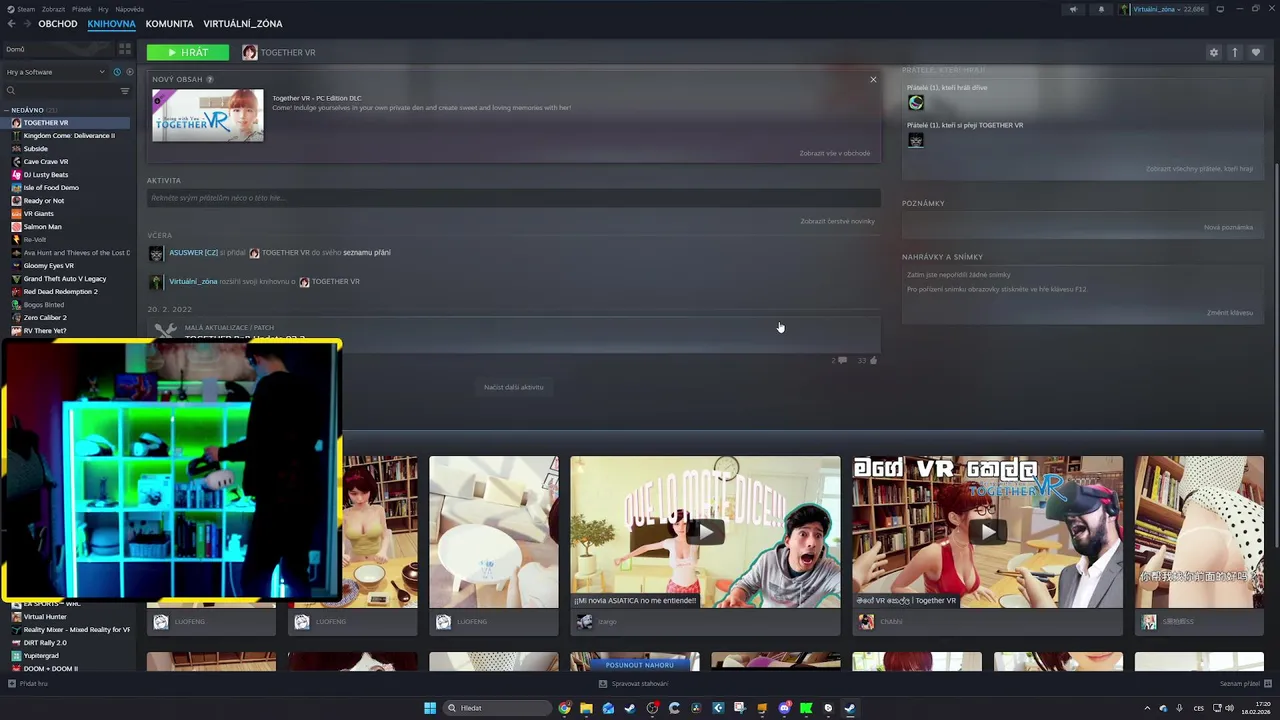Open the notifications bell icon

click(x=1101, y=9)
